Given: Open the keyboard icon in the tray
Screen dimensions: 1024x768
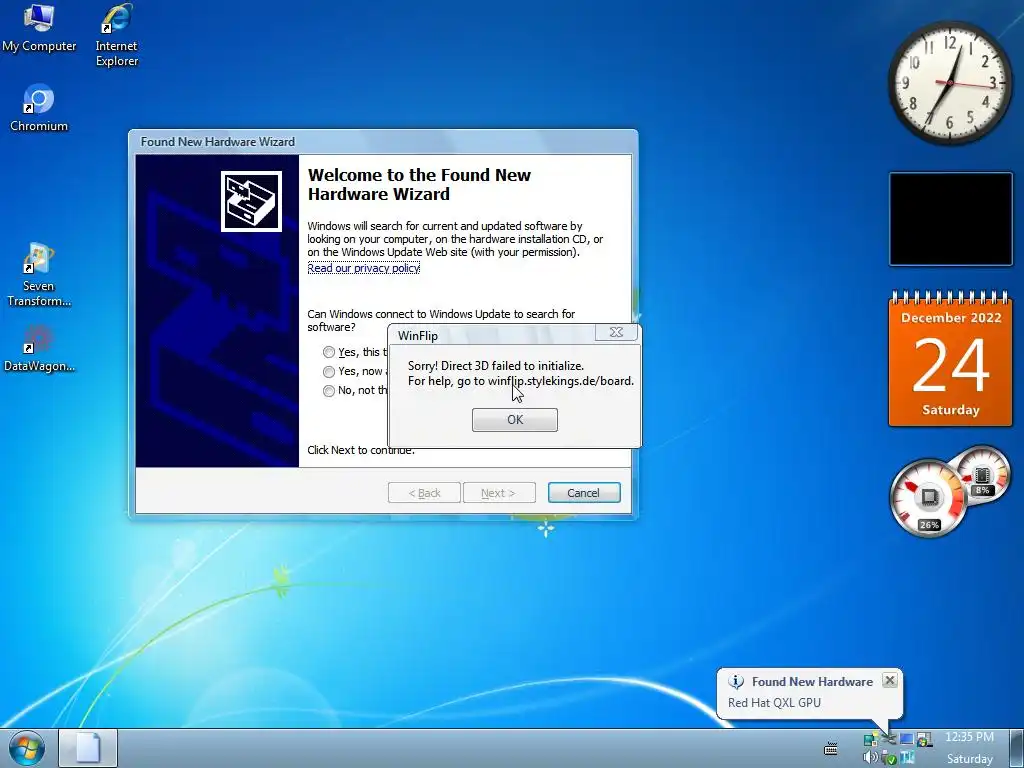Looking at the screenshot, I should click(x=831, y=748).
